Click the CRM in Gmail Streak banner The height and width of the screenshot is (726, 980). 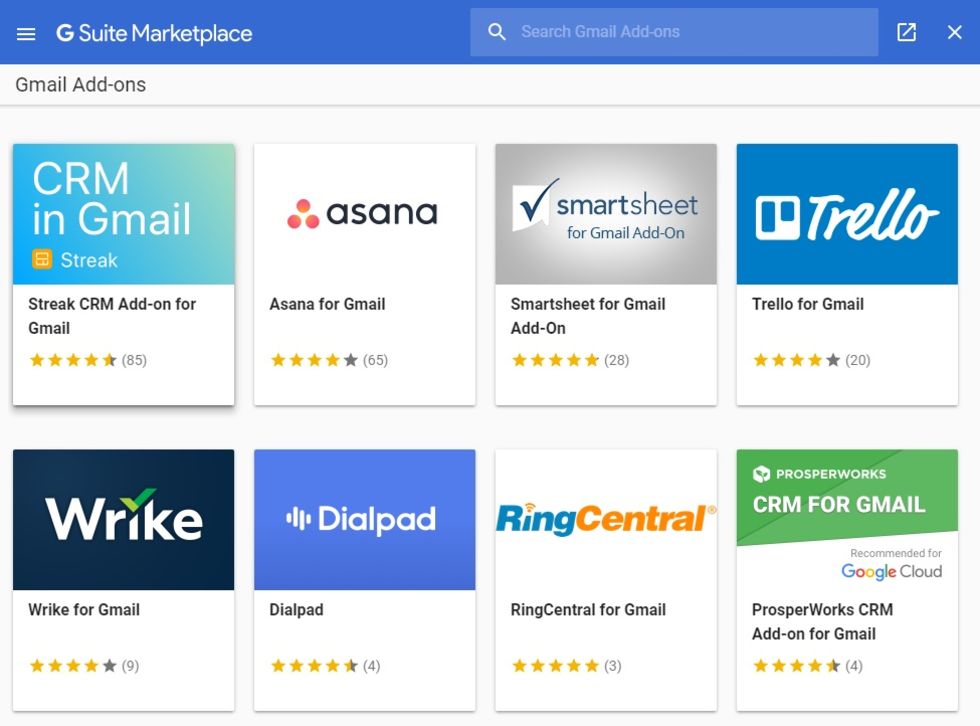point(124,214)
